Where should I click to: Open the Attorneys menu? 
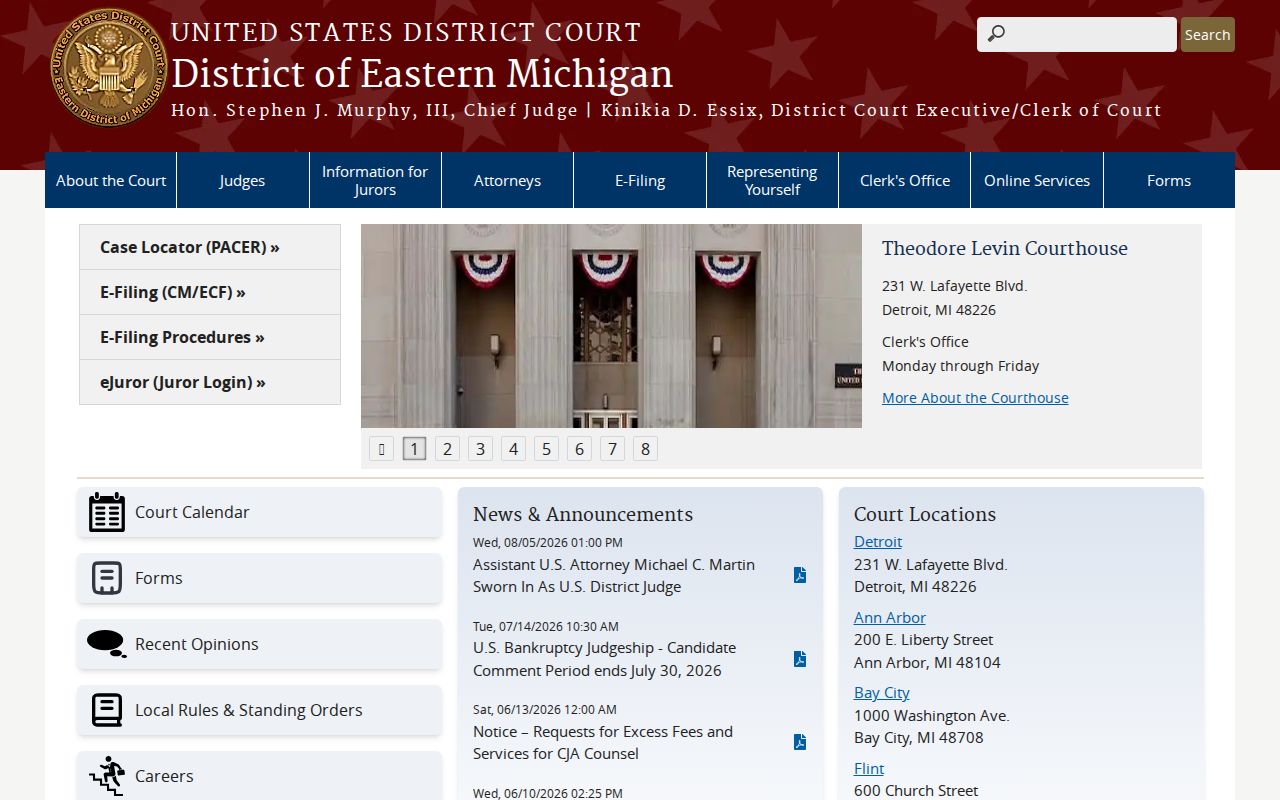click(x=507, y=180)
